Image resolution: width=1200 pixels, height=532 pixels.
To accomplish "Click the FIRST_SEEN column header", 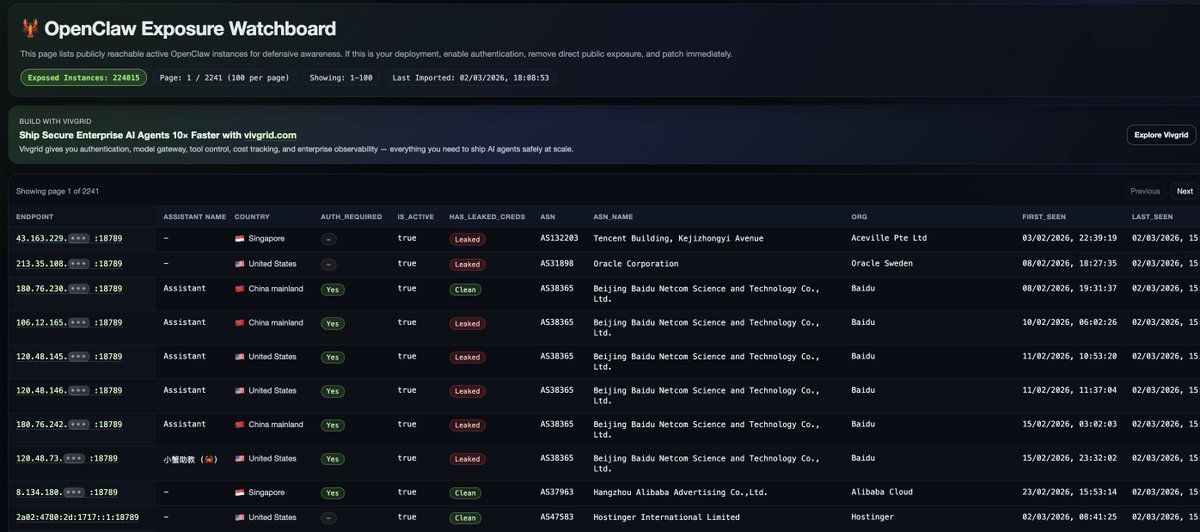I will pos(1044,216).
